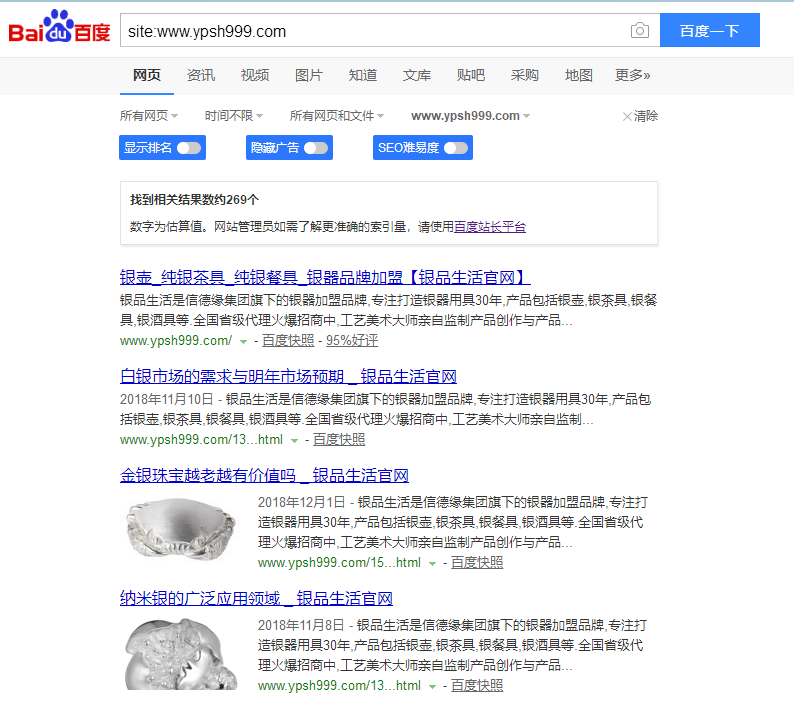
Task: Open the 百度站长平台 link
Action: tap(490, 226)
